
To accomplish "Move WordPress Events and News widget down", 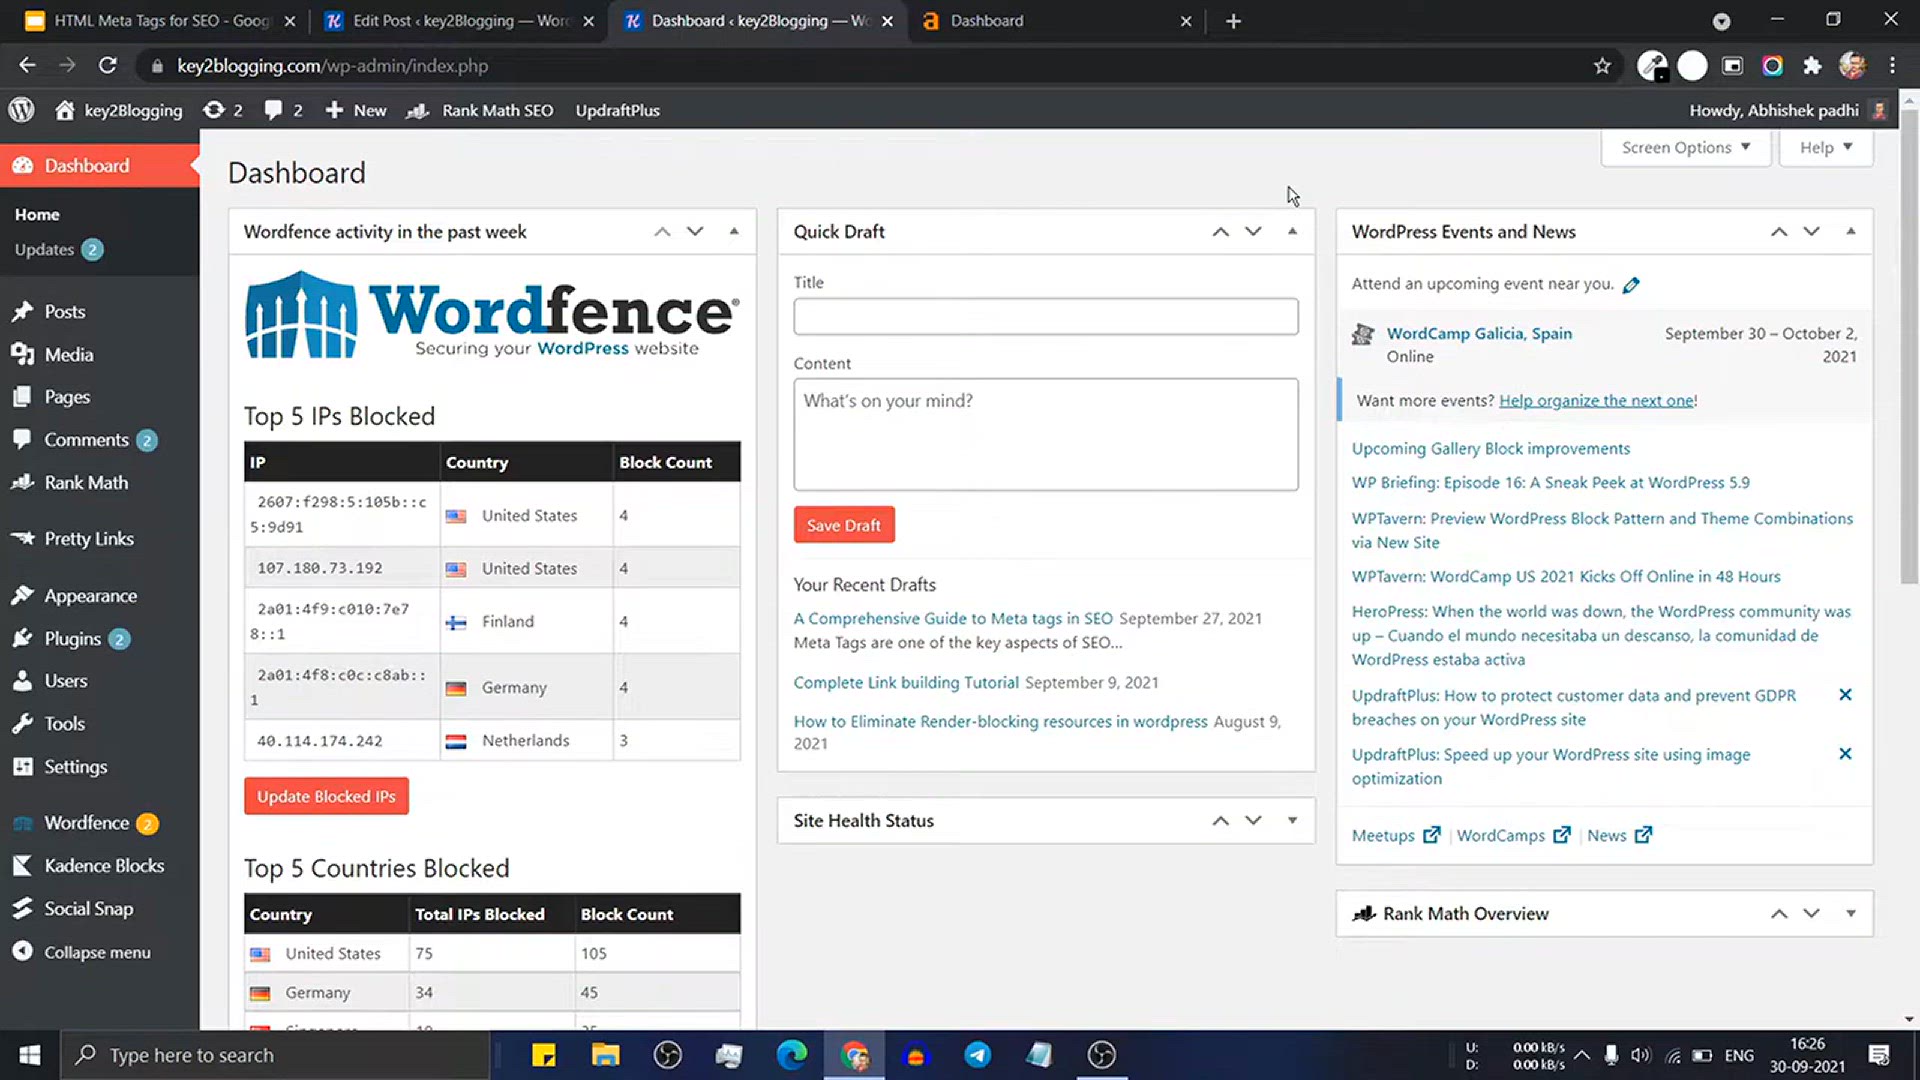I will [x=1811, y=231].
